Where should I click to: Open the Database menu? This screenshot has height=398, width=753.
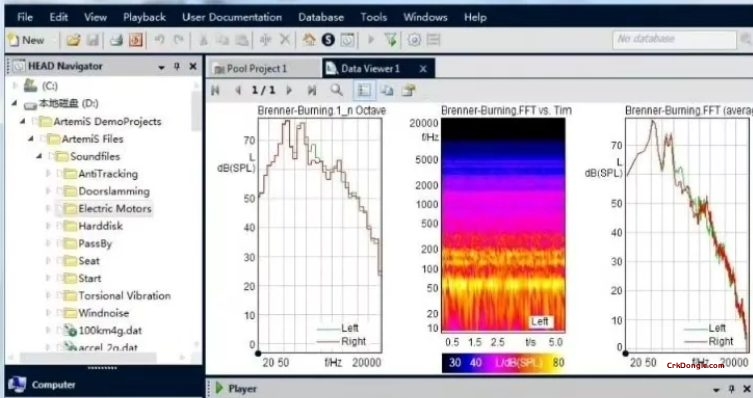pos(321,17)
